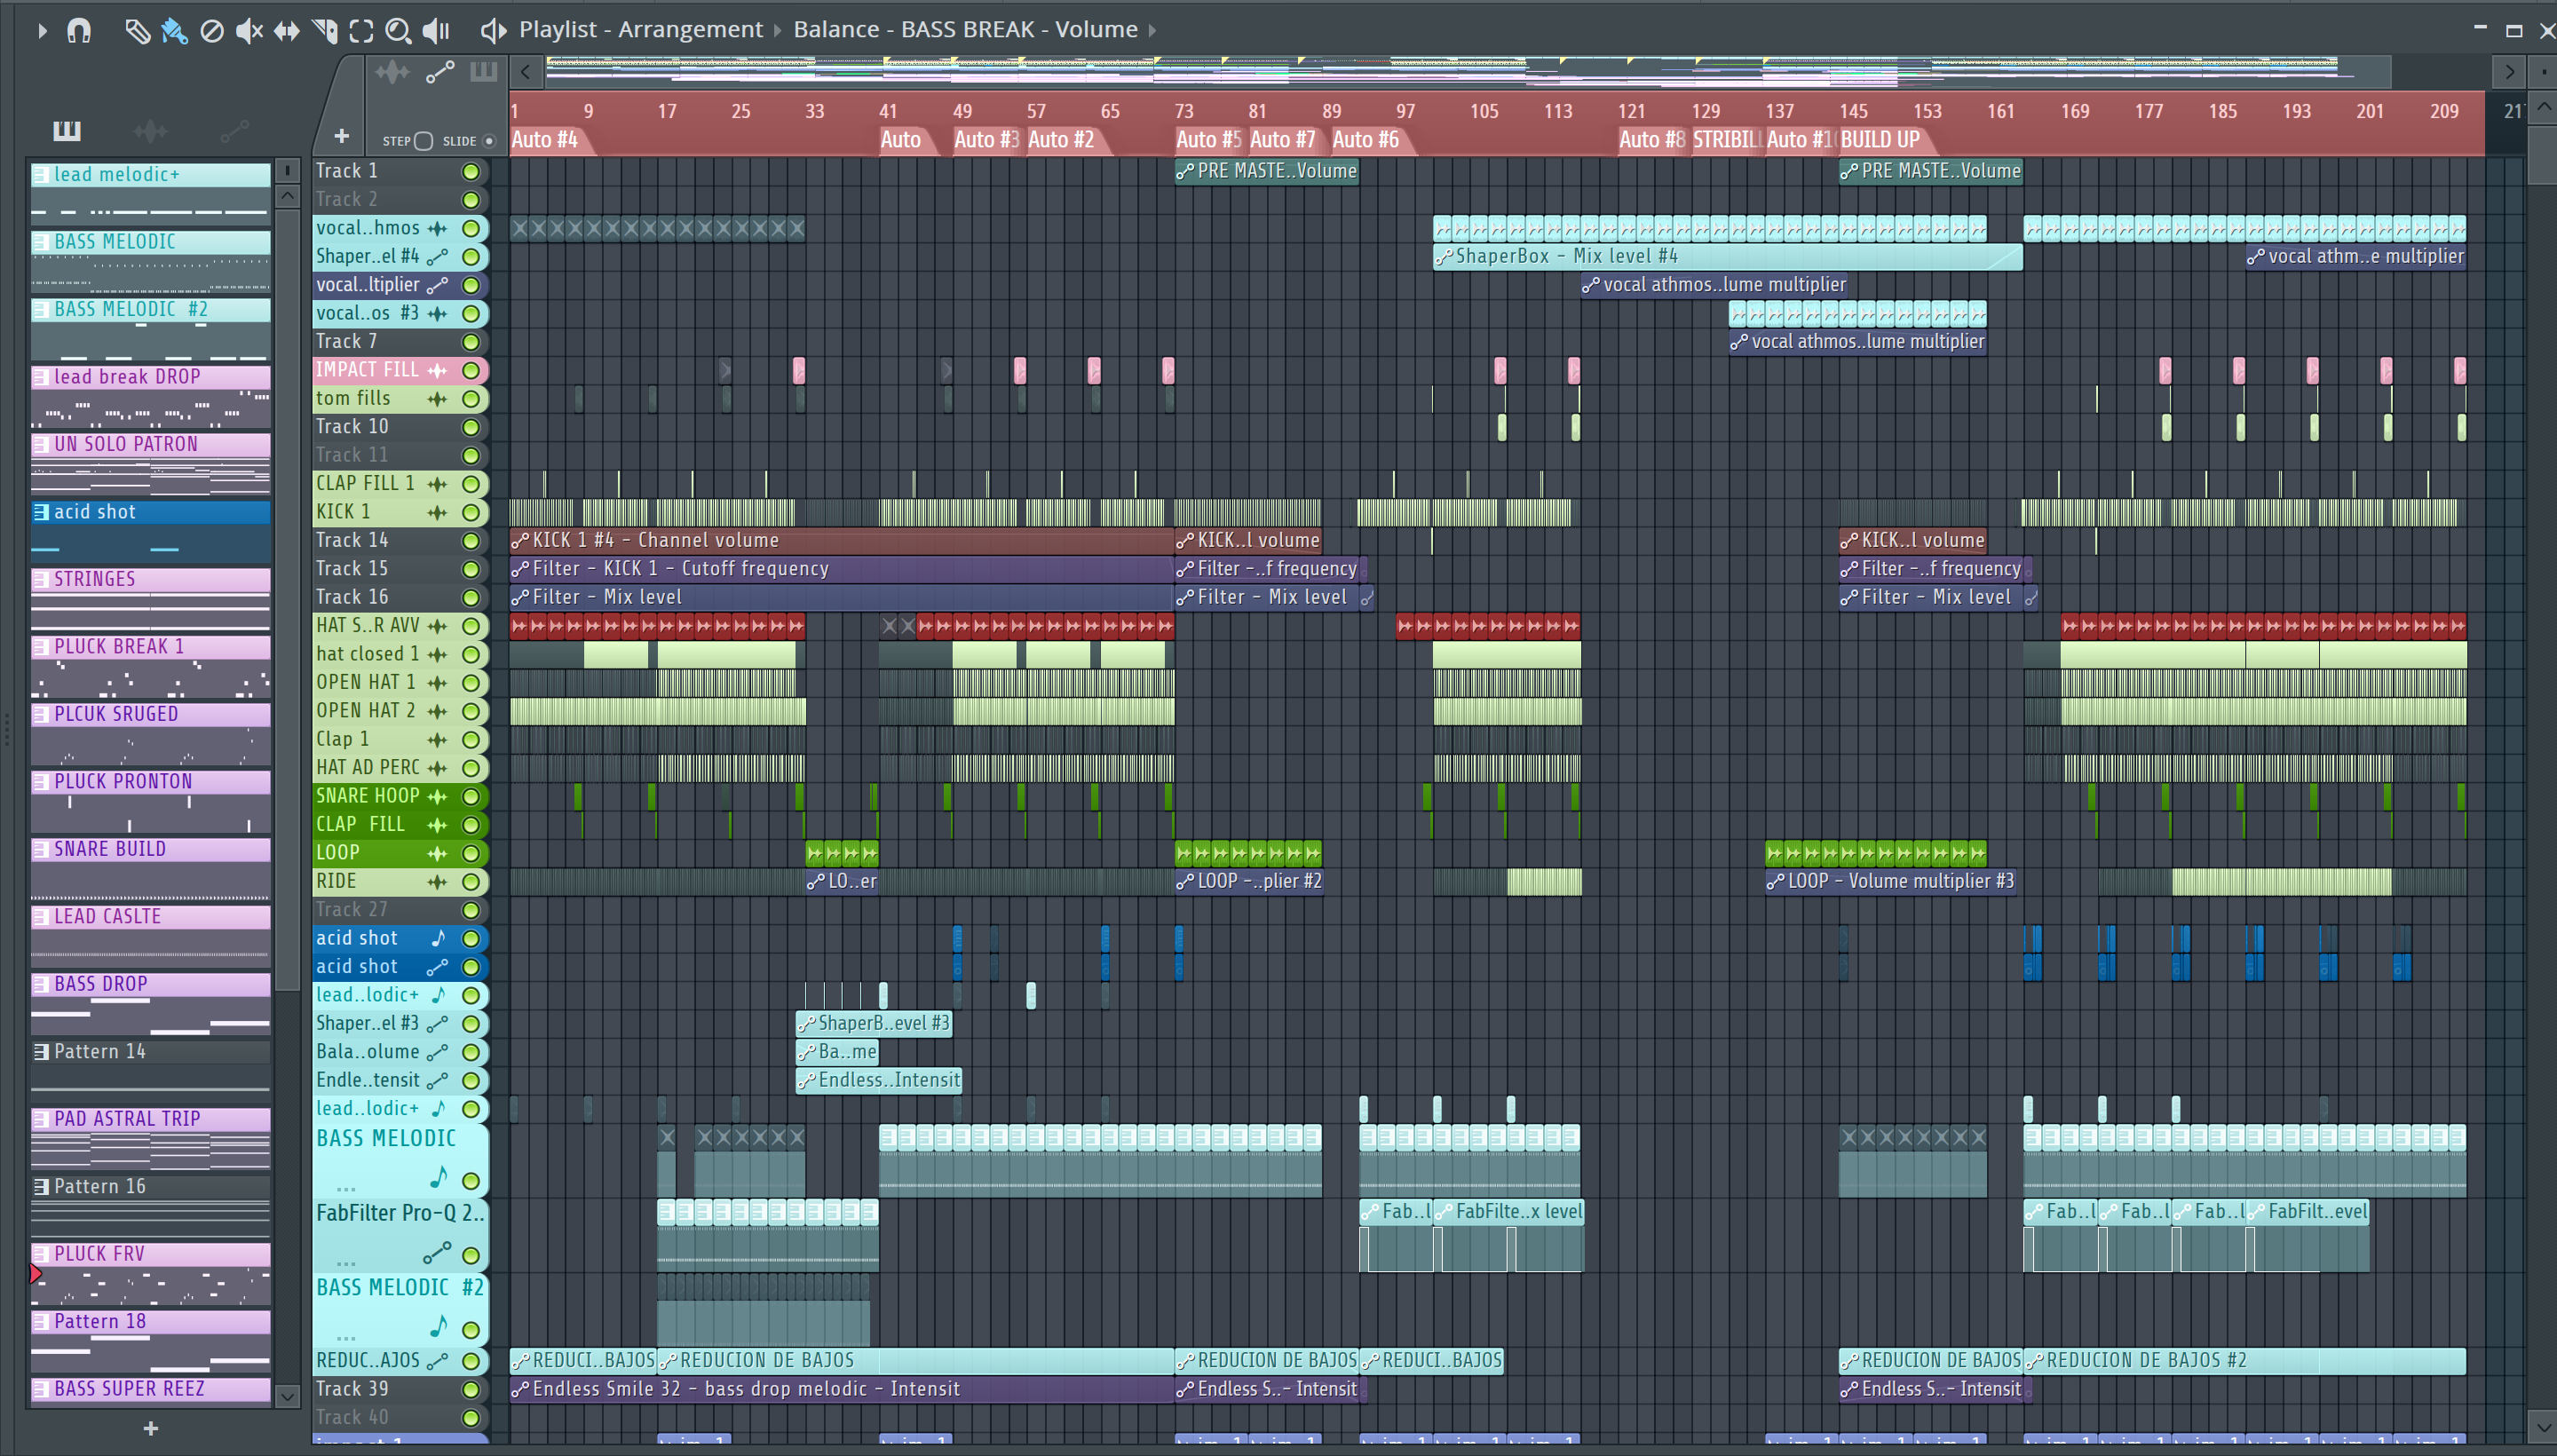Select the ShaperBox - Mix level #4 clip

pyautogui.click(x=1727, y=256)
